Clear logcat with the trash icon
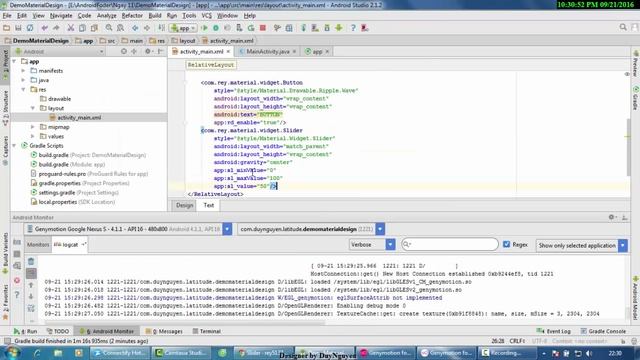The height and width of the screenshot is (360, 640). click(31, 262)
